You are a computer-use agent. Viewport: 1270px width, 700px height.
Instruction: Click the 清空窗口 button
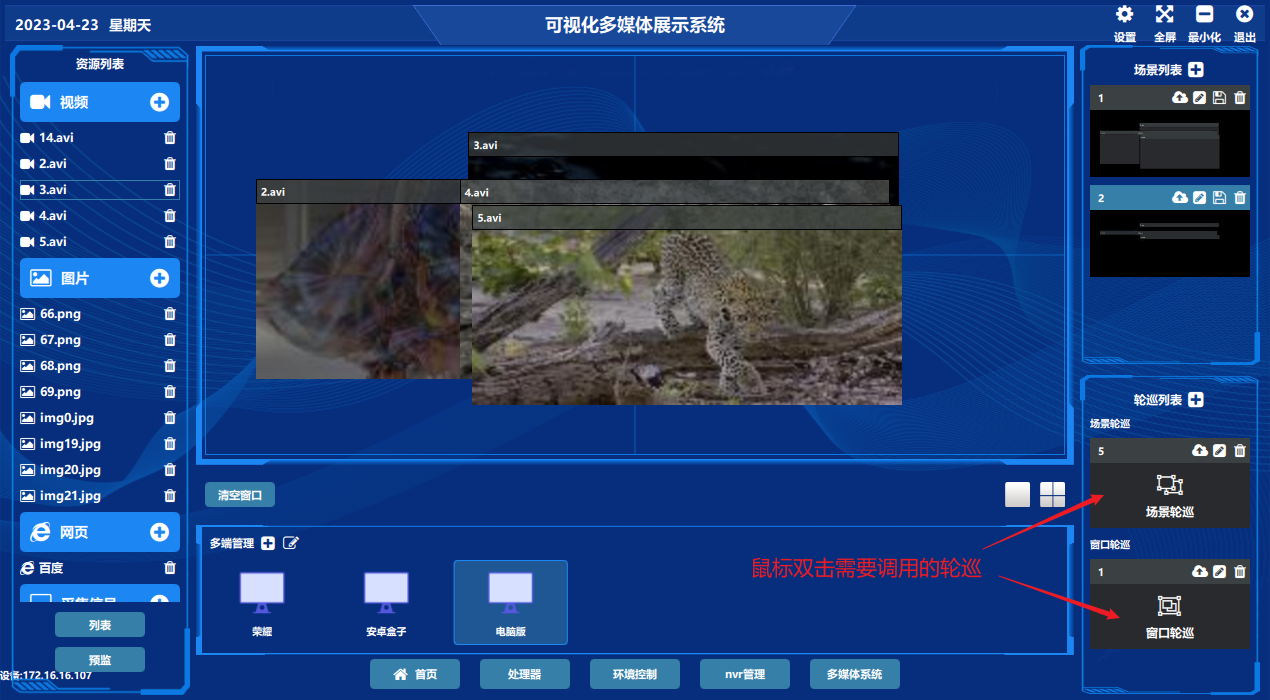click(x=240, y=495)
